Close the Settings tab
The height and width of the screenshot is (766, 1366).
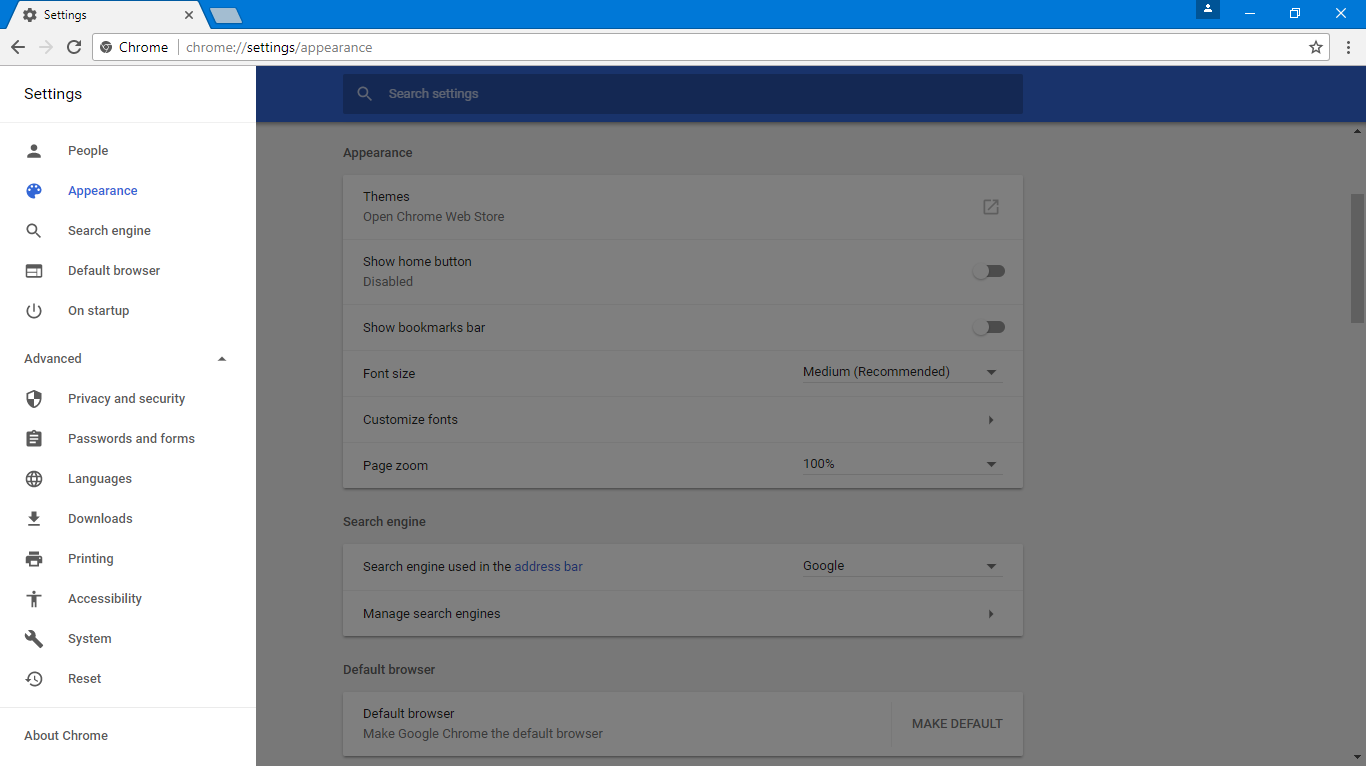coord(189,15)
